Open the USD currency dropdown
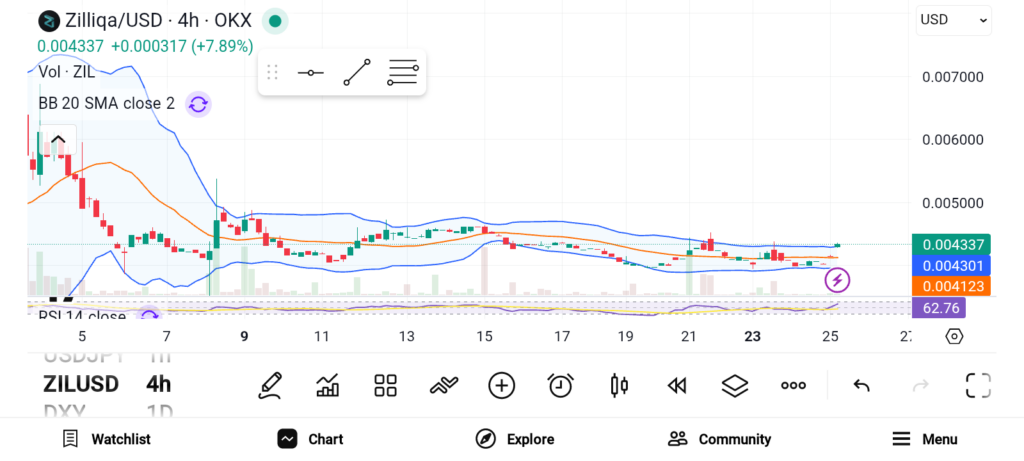Viewport: 1024px width, 461px height. coord(953,20)
